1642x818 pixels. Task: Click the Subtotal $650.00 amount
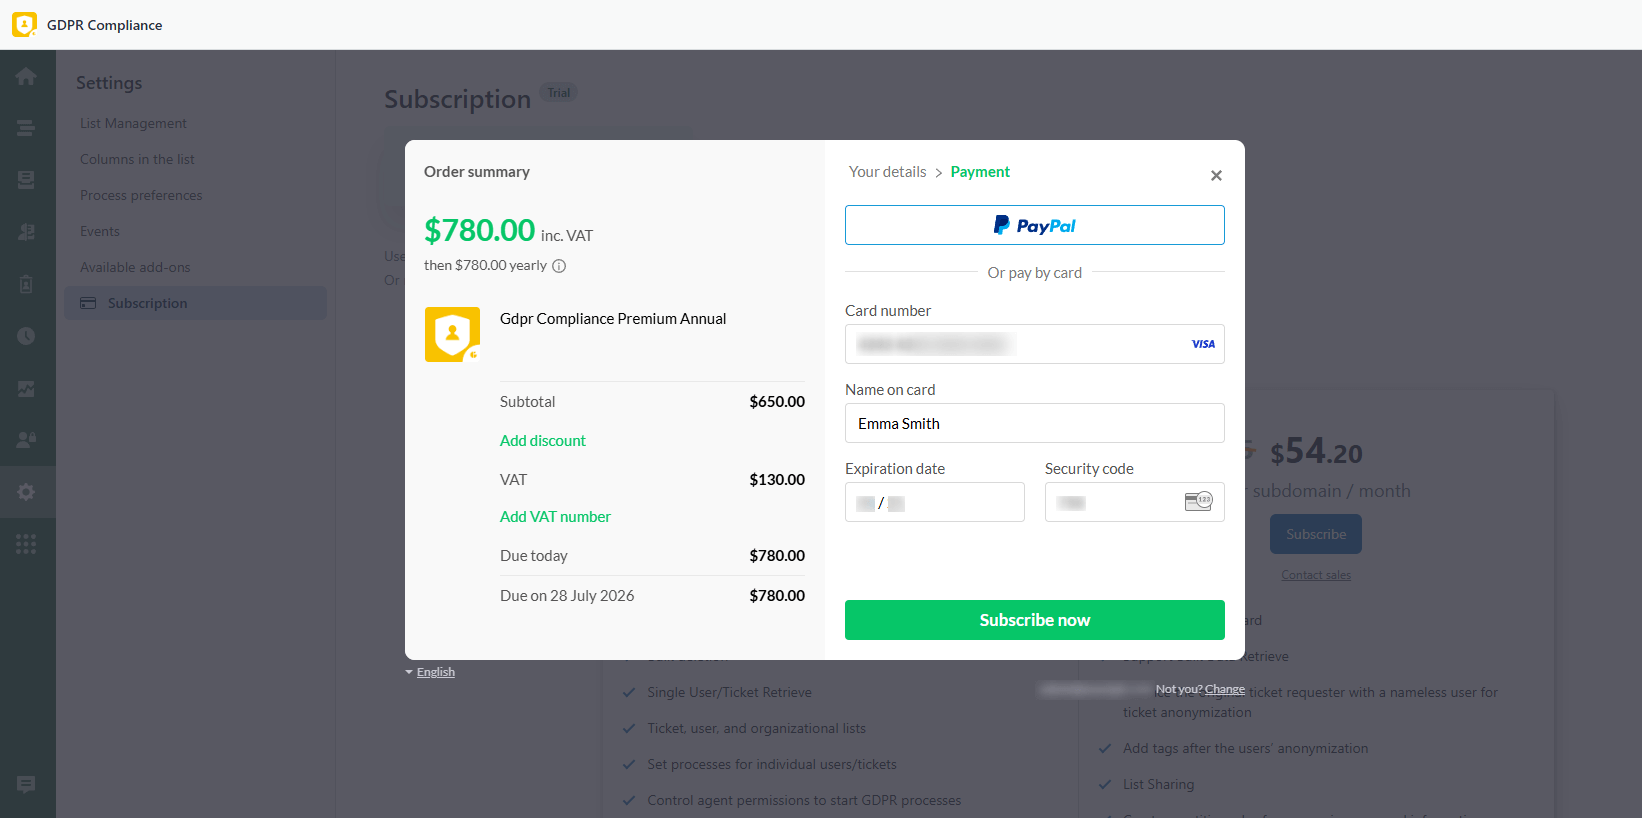click(777, 402)
